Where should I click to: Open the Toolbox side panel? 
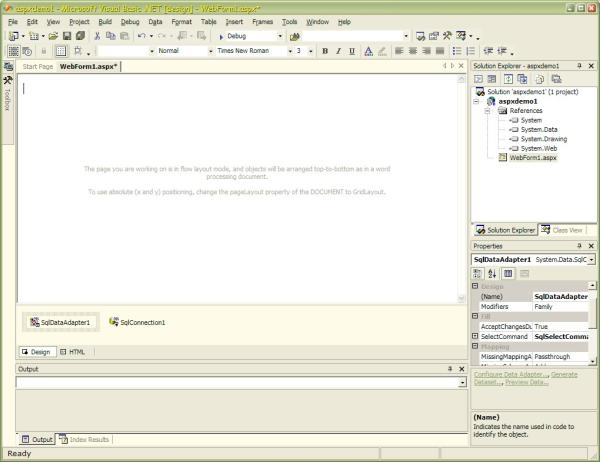tap(8, 94)
